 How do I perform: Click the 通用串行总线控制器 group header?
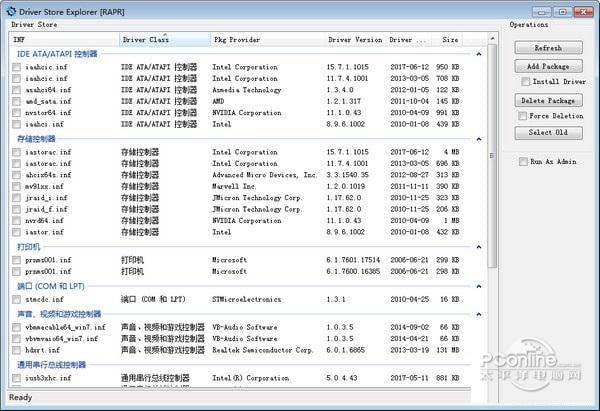51,365
